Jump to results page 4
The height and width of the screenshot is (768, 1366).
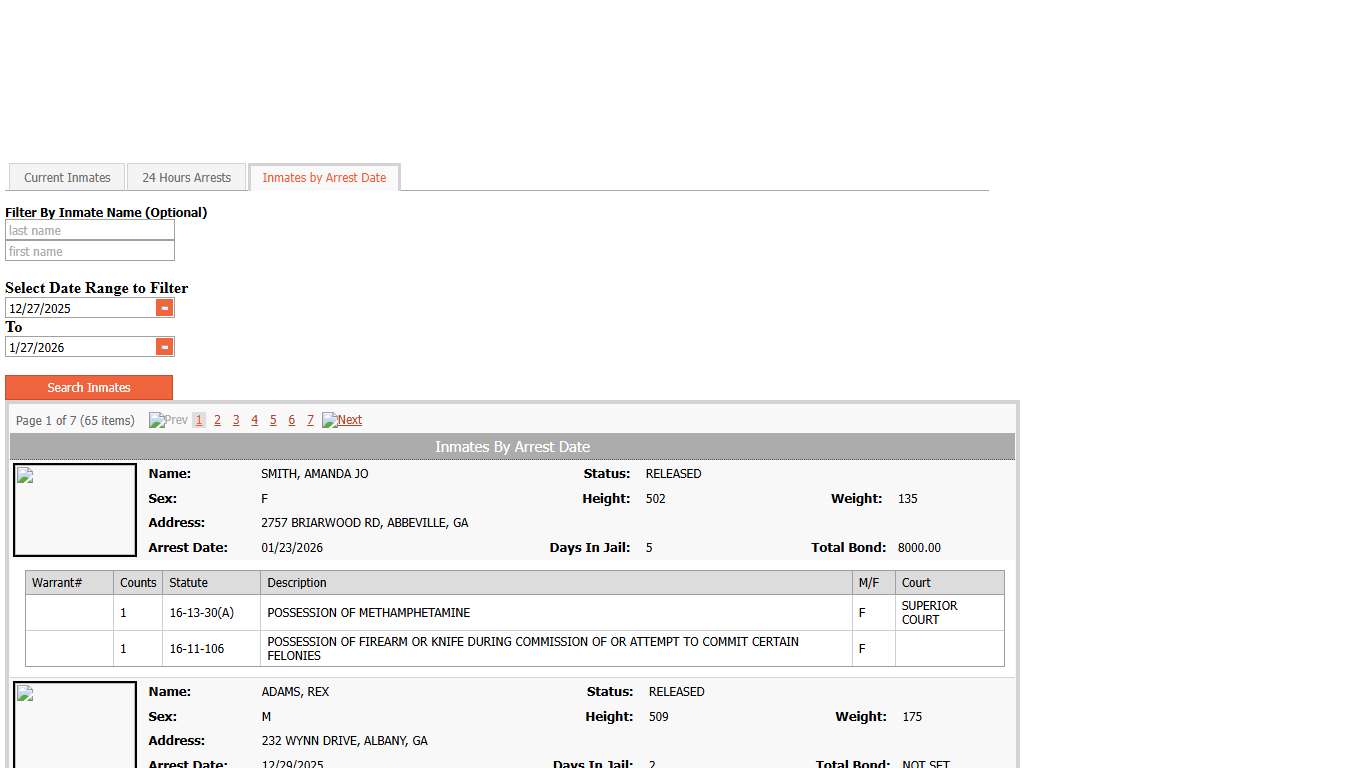coord(254,420)
